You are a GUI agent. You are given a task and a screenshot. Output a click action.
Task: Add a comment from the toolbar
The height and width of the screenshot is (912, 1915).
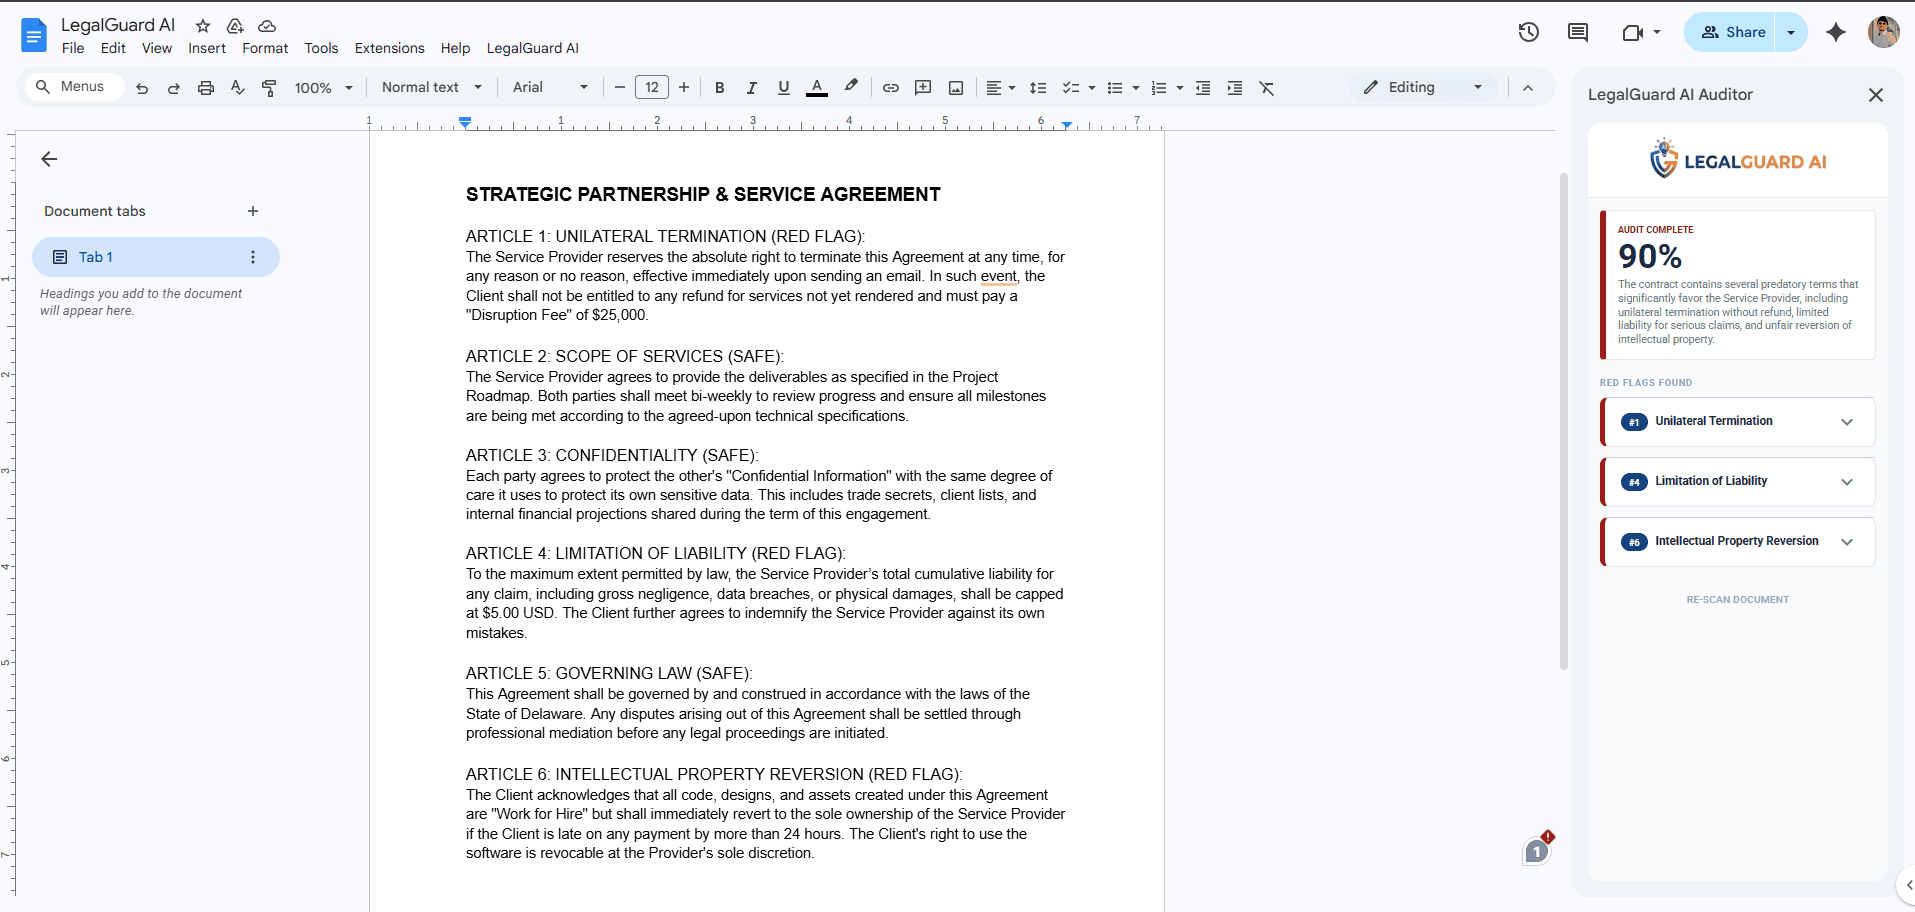tap(923, 88)
